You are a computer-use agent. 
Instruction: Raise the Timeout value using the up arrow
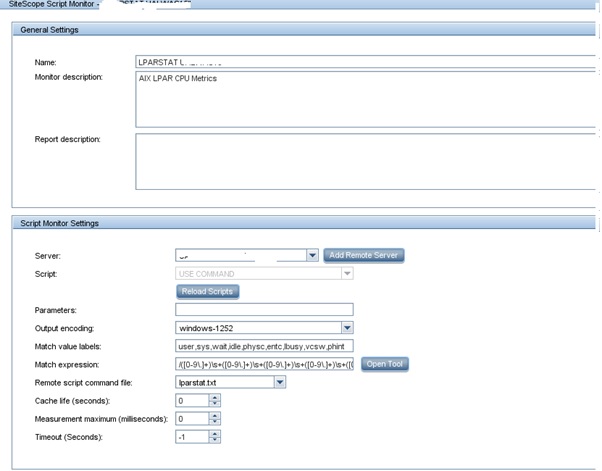[215, 433]
